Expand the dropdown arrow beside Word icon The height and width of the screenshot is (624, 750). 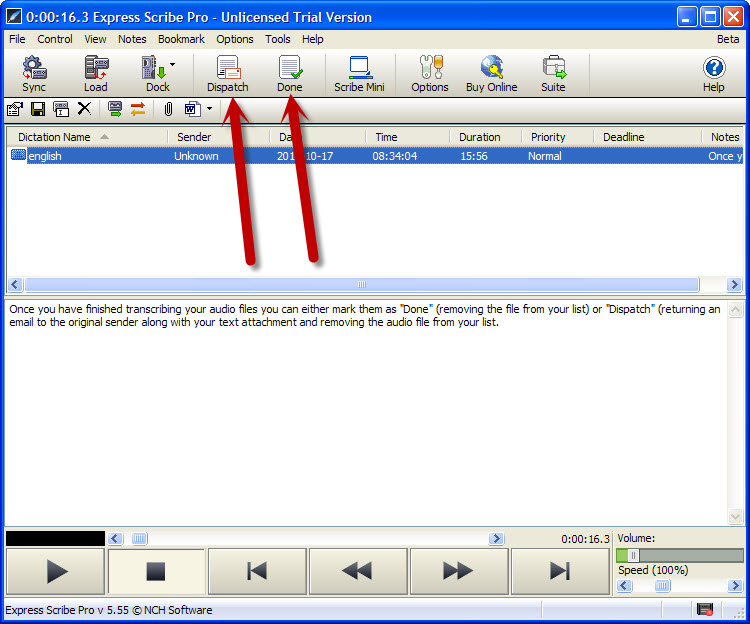click(210, 109)
